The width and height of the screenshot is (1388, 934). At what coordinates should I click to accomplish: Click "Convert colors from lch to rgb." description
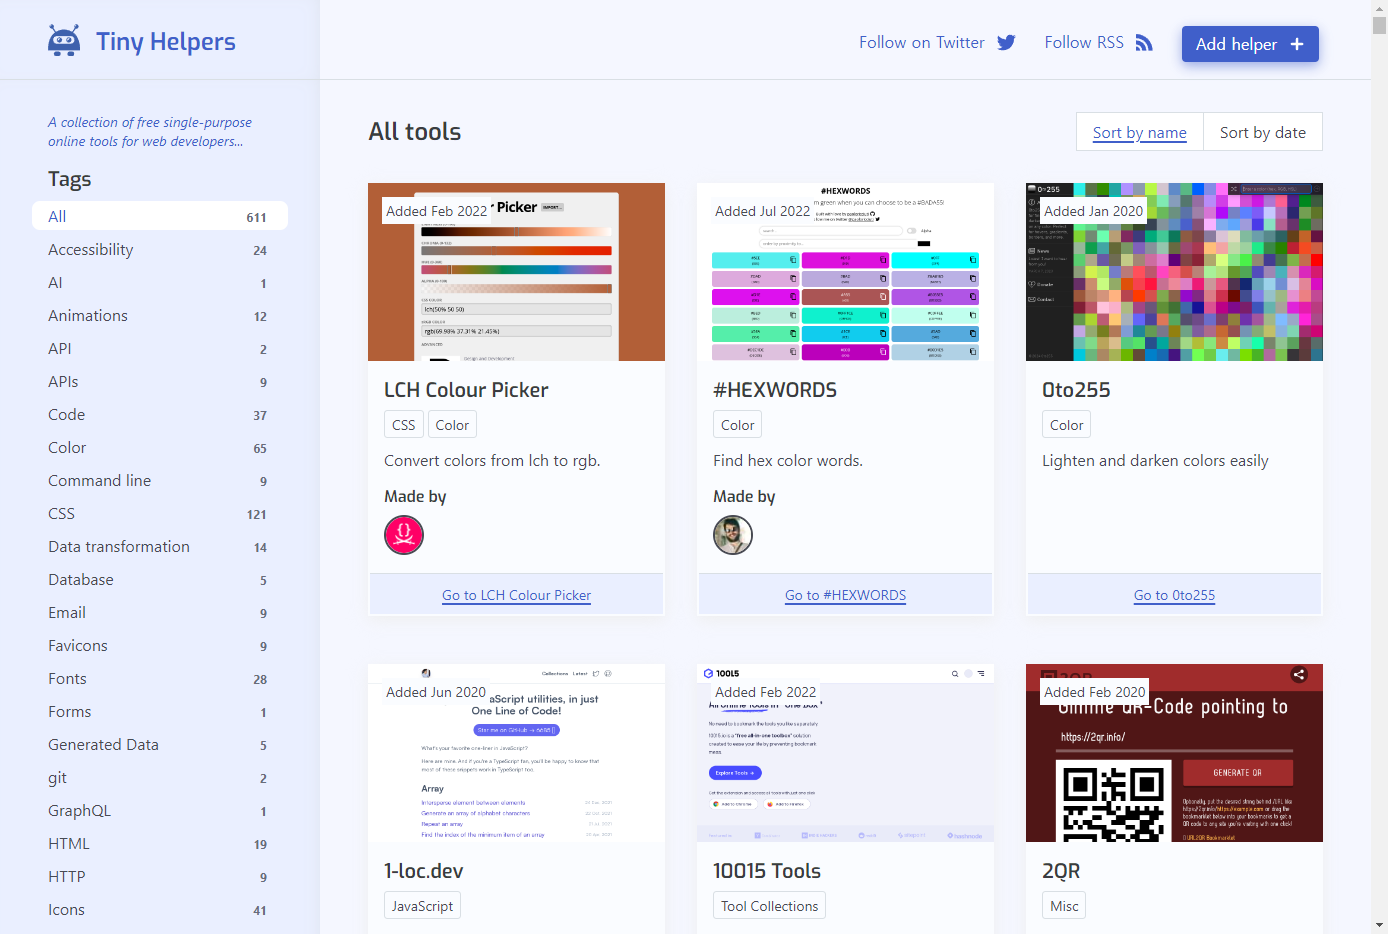pyautogui.click(x=492, y=461)
